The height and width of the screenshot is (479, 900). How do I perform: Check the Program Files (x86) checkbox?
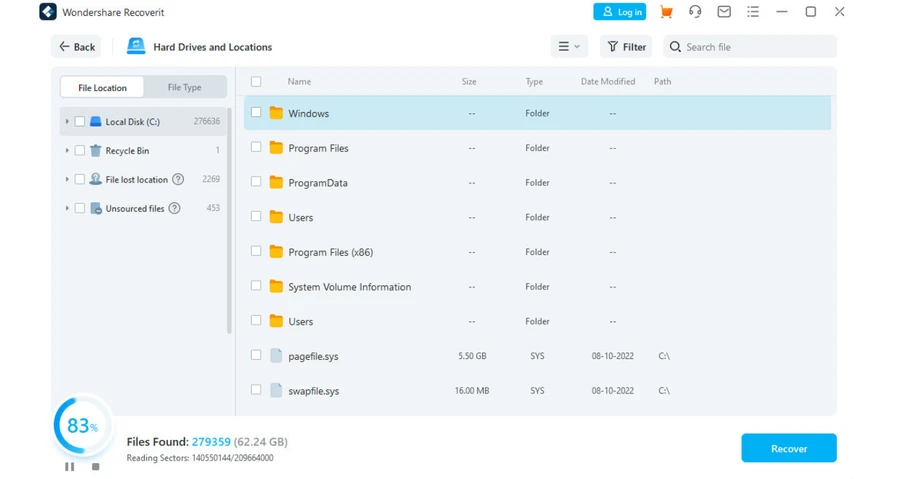(x=256, y=251)
